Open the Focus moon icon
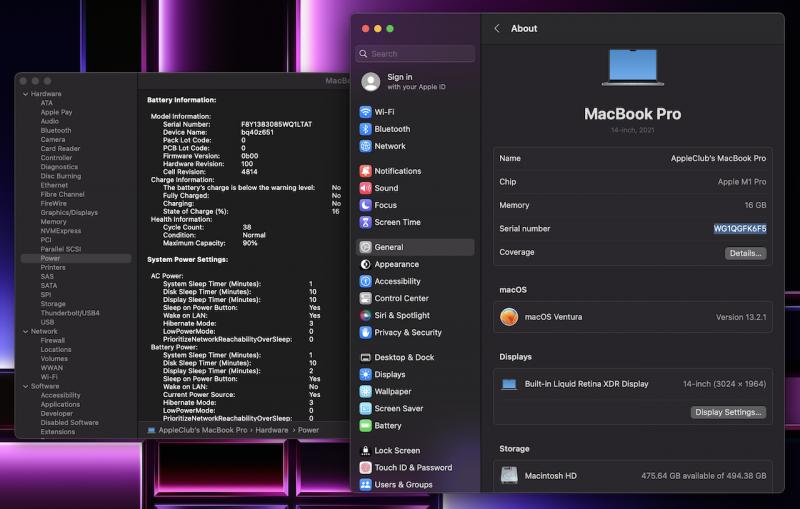Viewport: 800px width, 509px height. [365, 205]
